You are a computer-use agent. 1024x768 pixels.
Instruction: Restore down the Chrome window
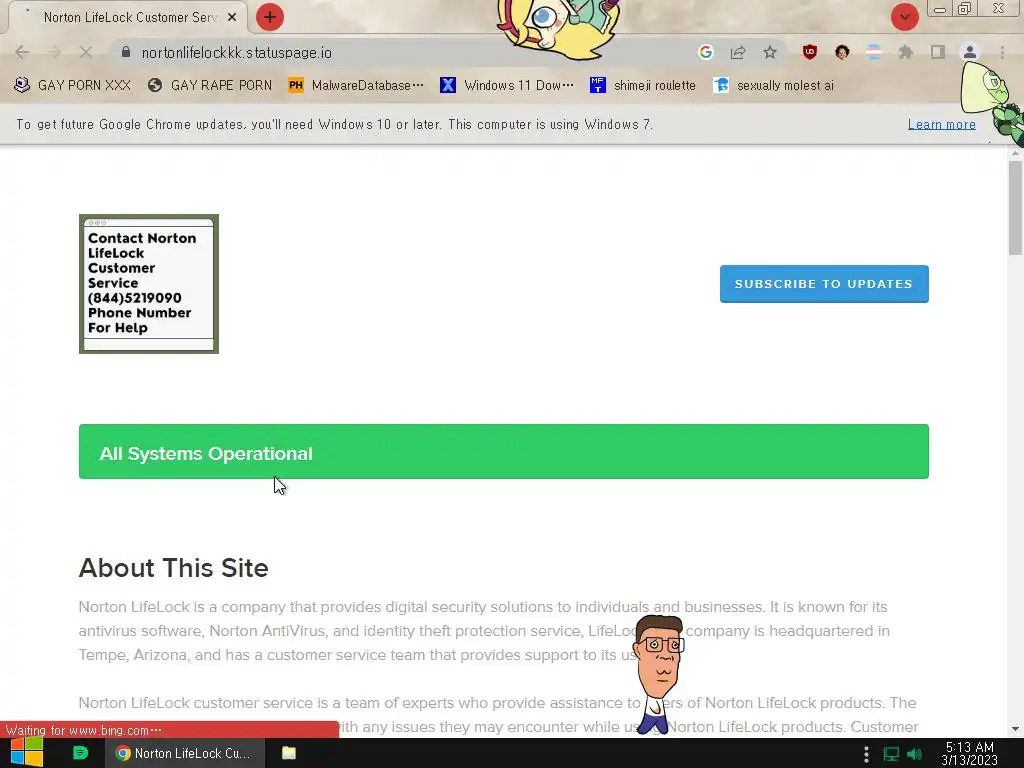pos(965,8)
